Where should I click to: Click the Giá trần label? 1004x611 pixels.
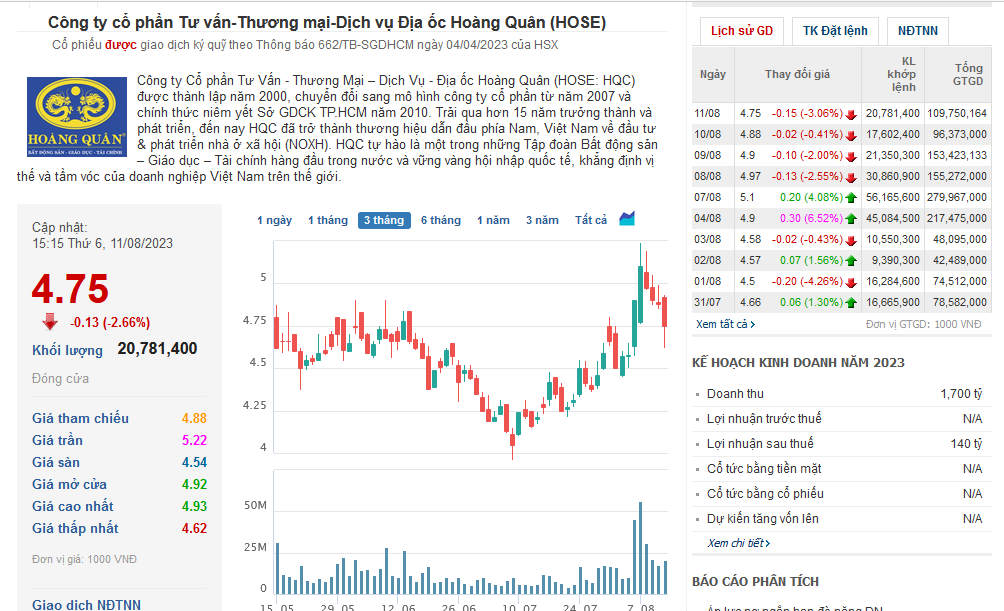(x=58, y=440)
